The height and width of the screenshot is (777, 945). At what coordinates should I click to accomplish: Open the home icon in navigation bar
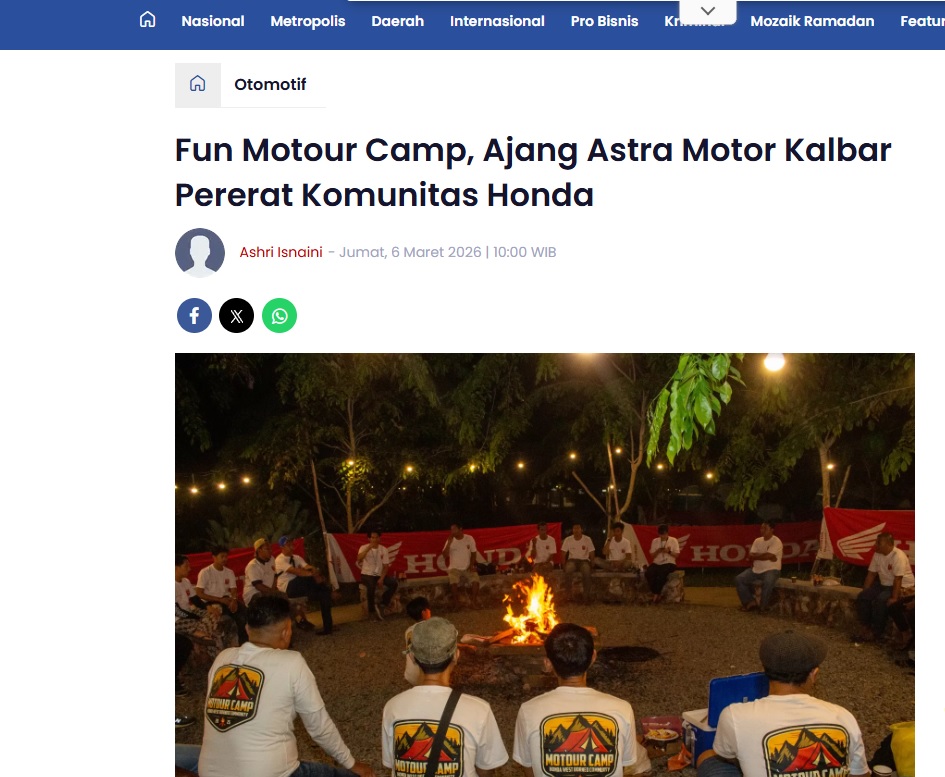coord(148,20)
